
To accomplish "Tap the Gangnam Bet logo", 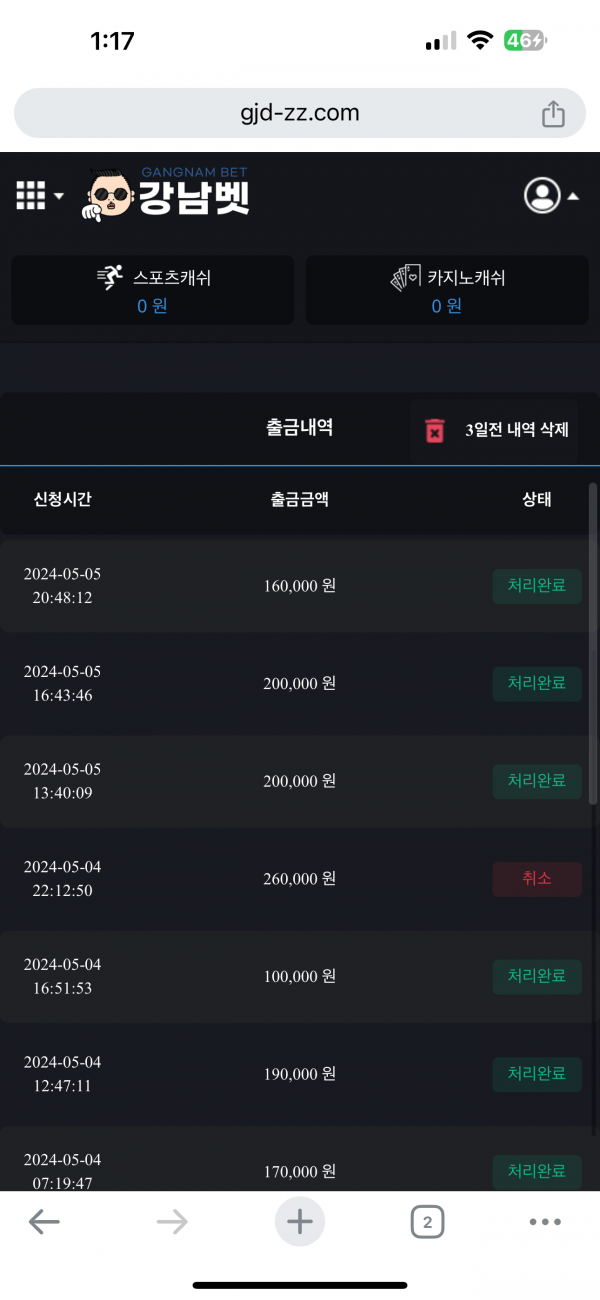I will pos(167,193).
